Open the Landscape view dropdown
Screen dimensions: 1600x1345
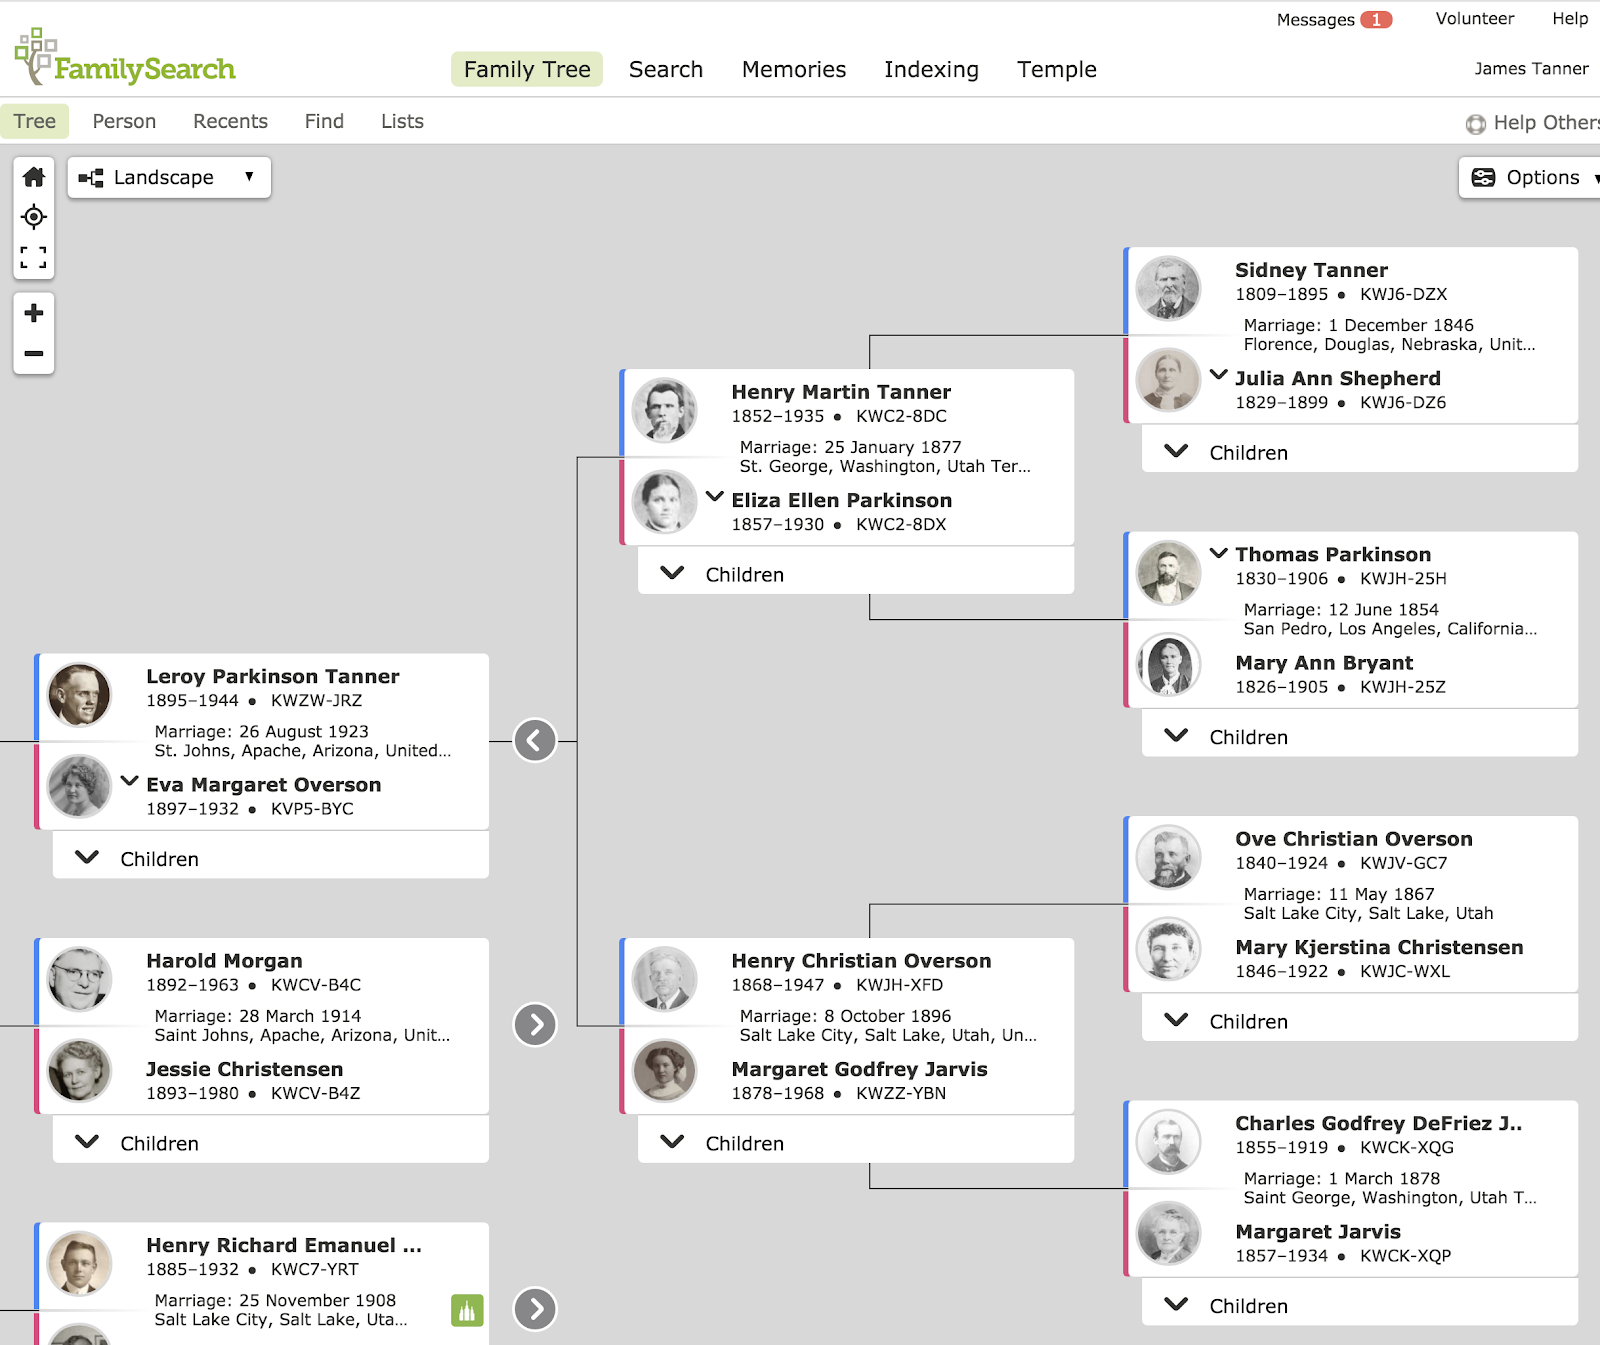(x=169, y=178)
